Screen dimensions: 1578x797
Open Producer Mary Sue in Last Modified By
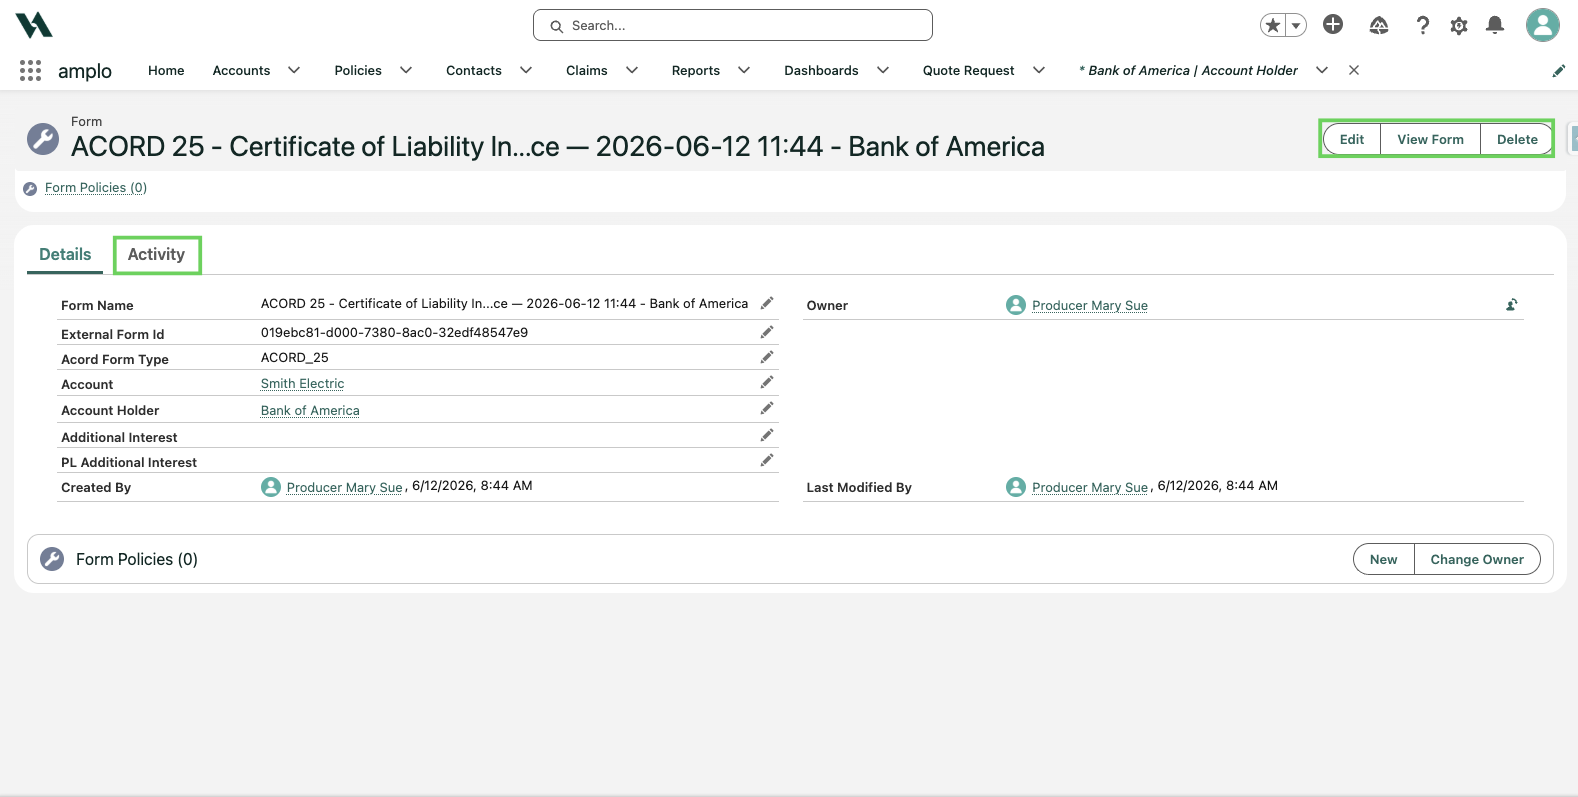click(x=1090, y=488)
